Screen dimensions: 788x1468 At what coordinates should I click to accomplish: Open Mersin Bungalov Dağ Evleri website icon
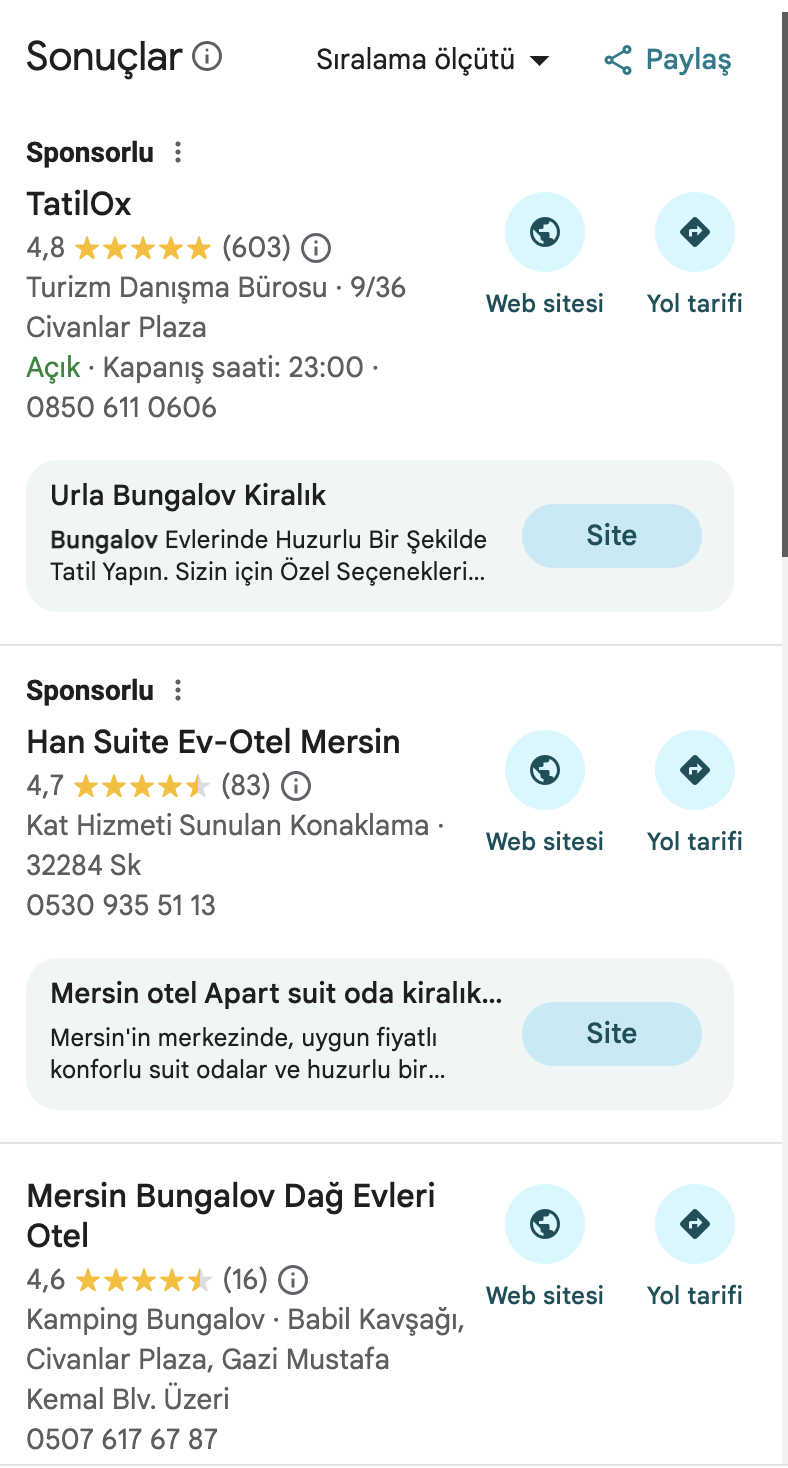pyautogui.click(x=545, y=1225)
